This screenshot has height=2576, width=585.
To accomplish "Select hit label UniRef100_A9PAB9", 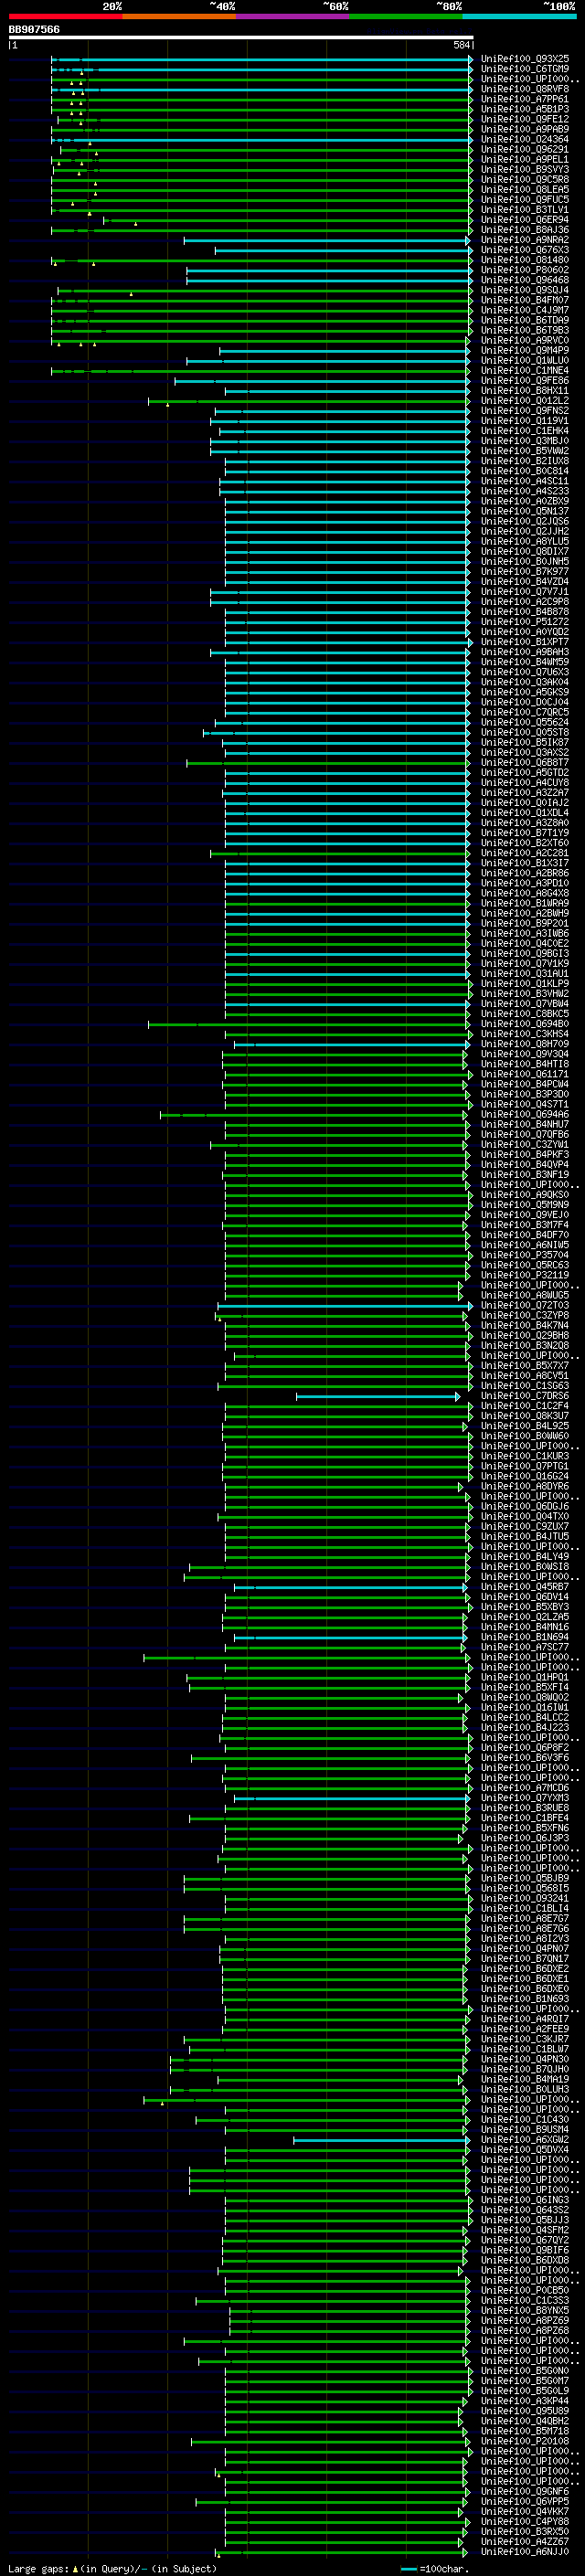I will click(524, 129).
